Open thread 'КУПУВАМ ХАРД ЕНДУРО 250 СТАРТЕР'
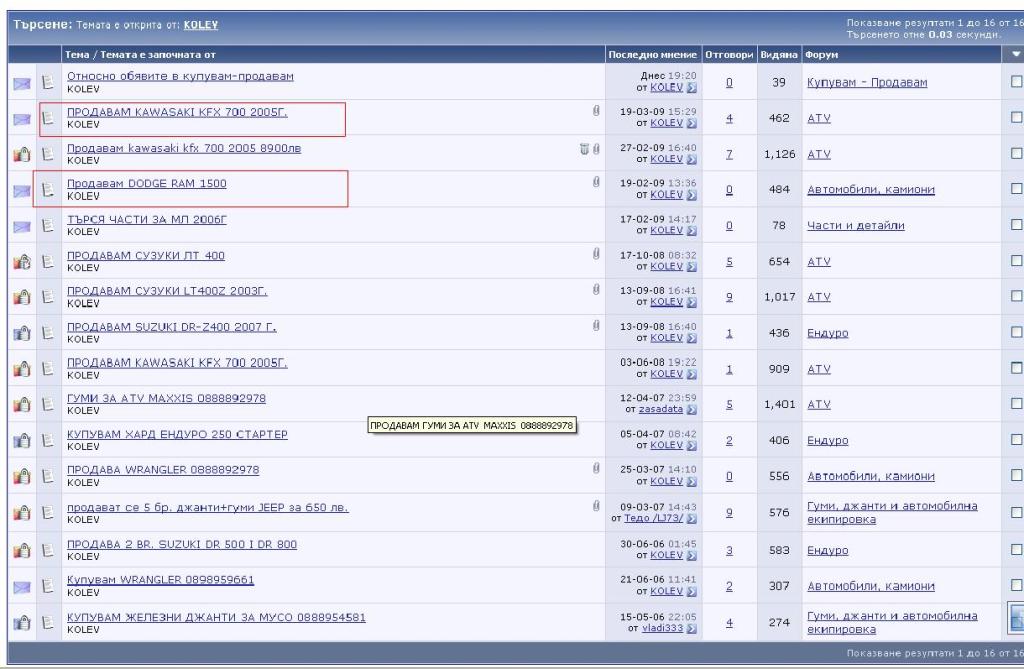The width and height of the screenshot is (1024, 669). (177, 434)
